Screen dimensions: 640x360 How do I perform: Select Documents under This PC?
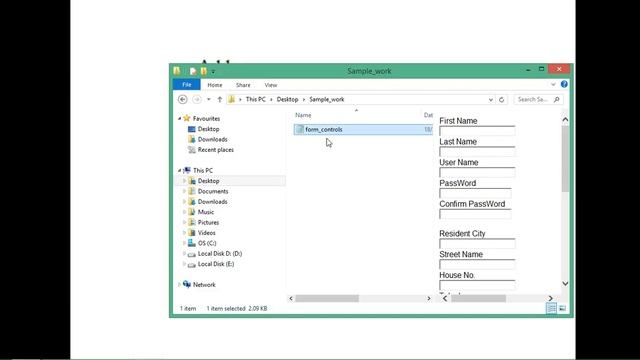pyautogui.click(x=213, y=191)
